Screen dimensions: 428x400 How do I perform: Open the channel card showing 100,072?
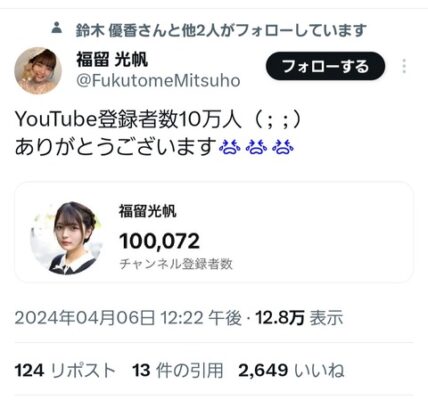(x=214, y=233)
